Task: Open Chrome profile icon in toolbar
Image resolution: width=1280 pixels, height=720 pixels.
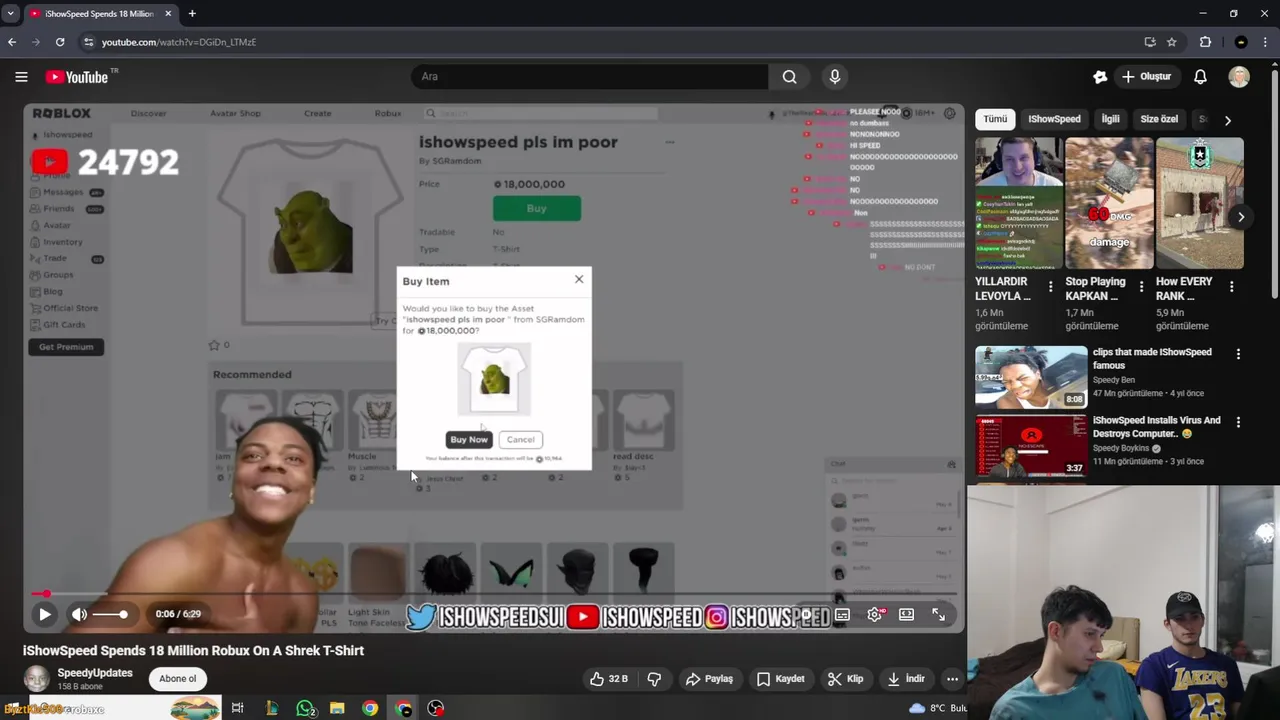Action: click(1241, 42)
